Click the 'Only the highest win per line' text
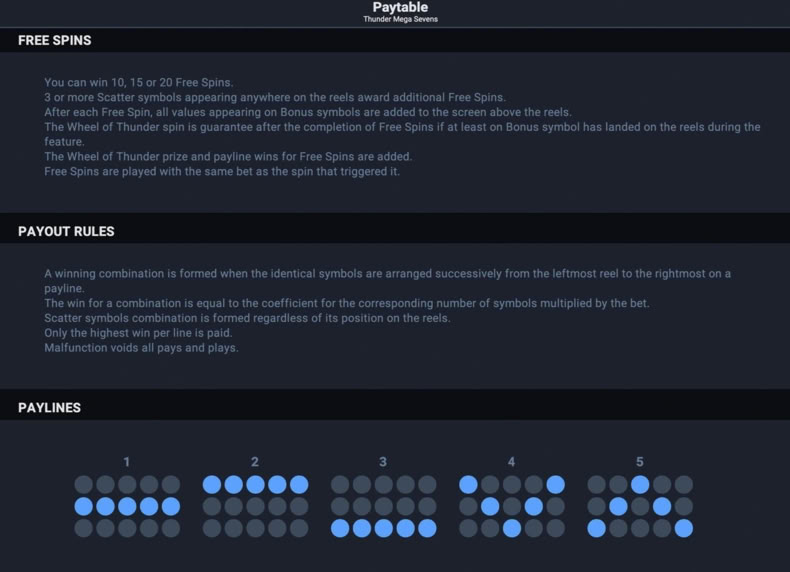The width and height of the screenshot is (790, 572). (x=138, y=333)
